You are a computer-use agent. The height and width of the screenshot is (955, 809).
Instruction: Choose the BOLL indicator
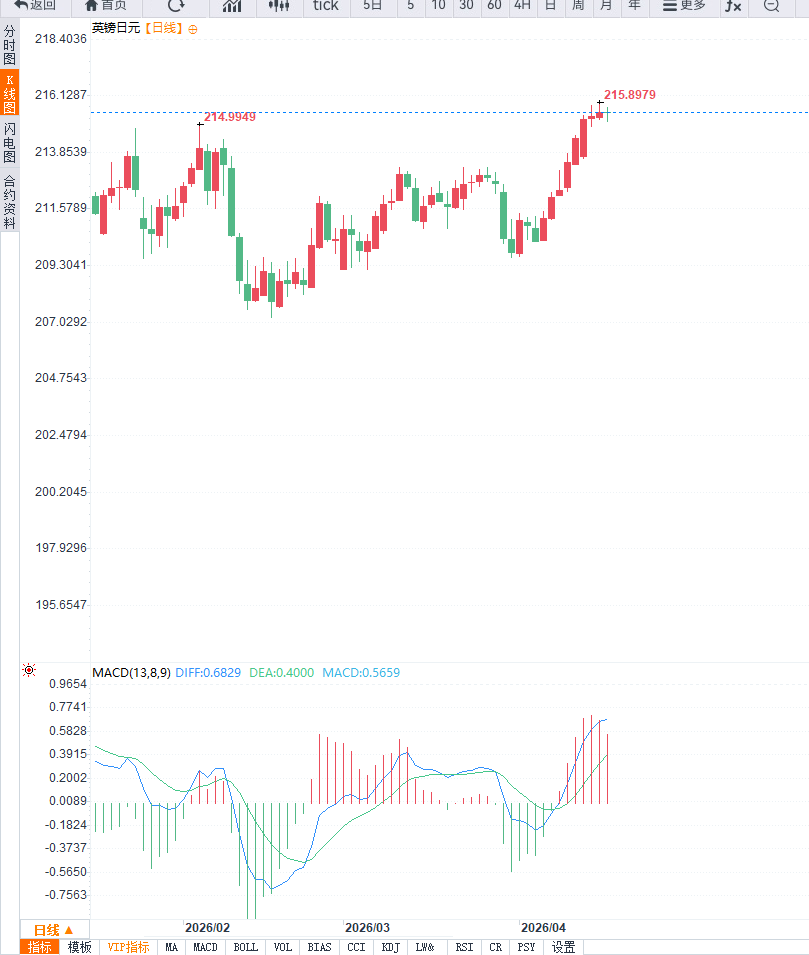click(246, 947)
